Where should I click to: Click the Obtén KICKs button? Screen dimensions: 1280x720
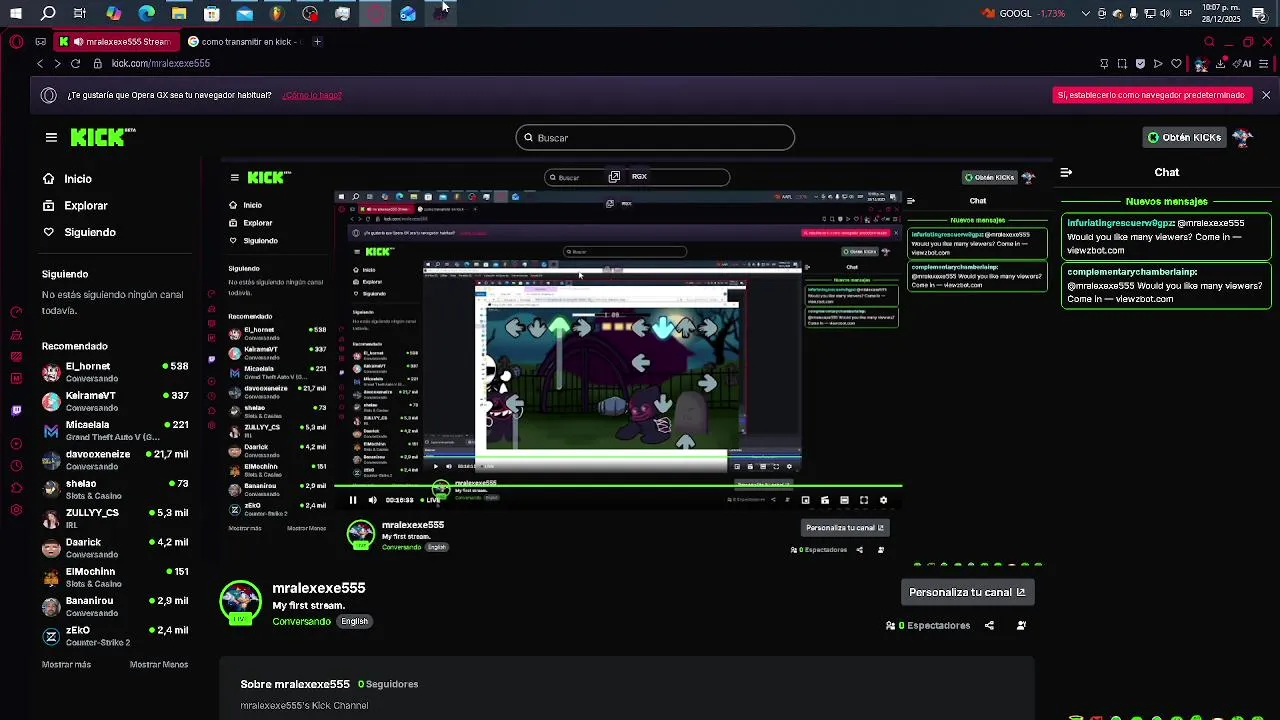coord(1184,138)
